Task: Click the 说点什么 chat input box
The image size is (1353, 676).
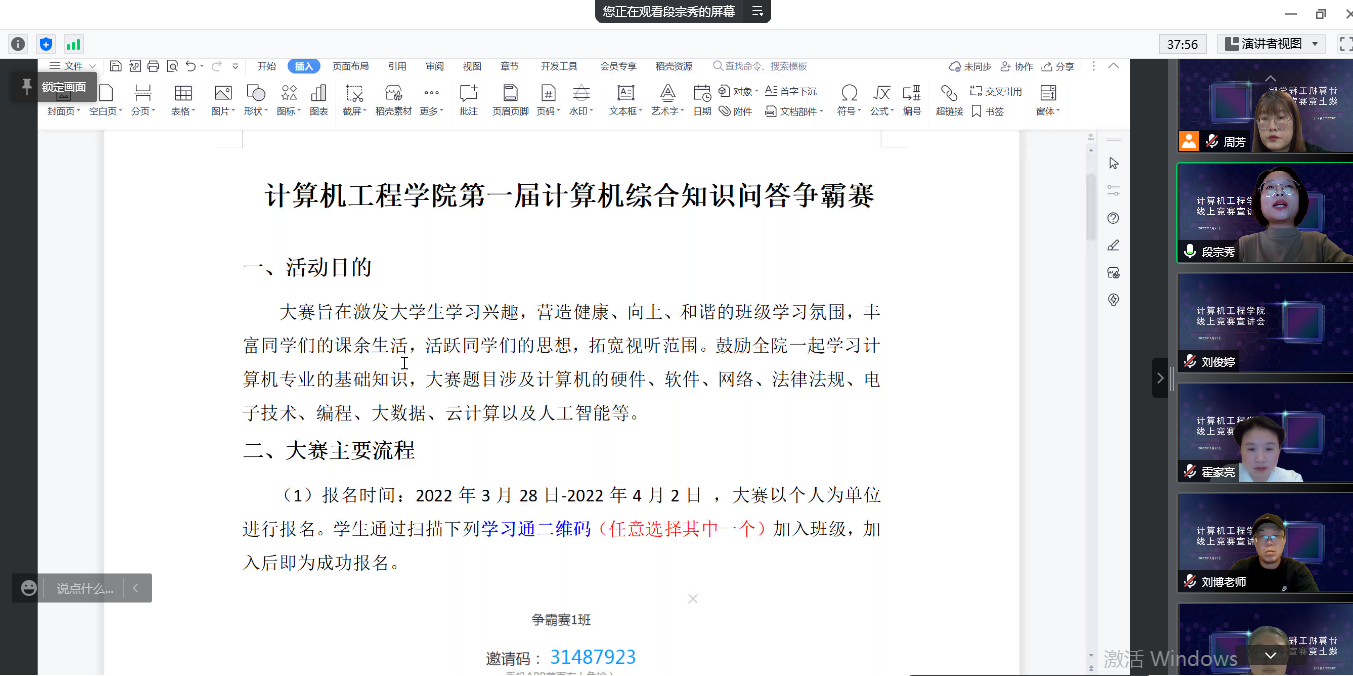Action: pos(84,588)
